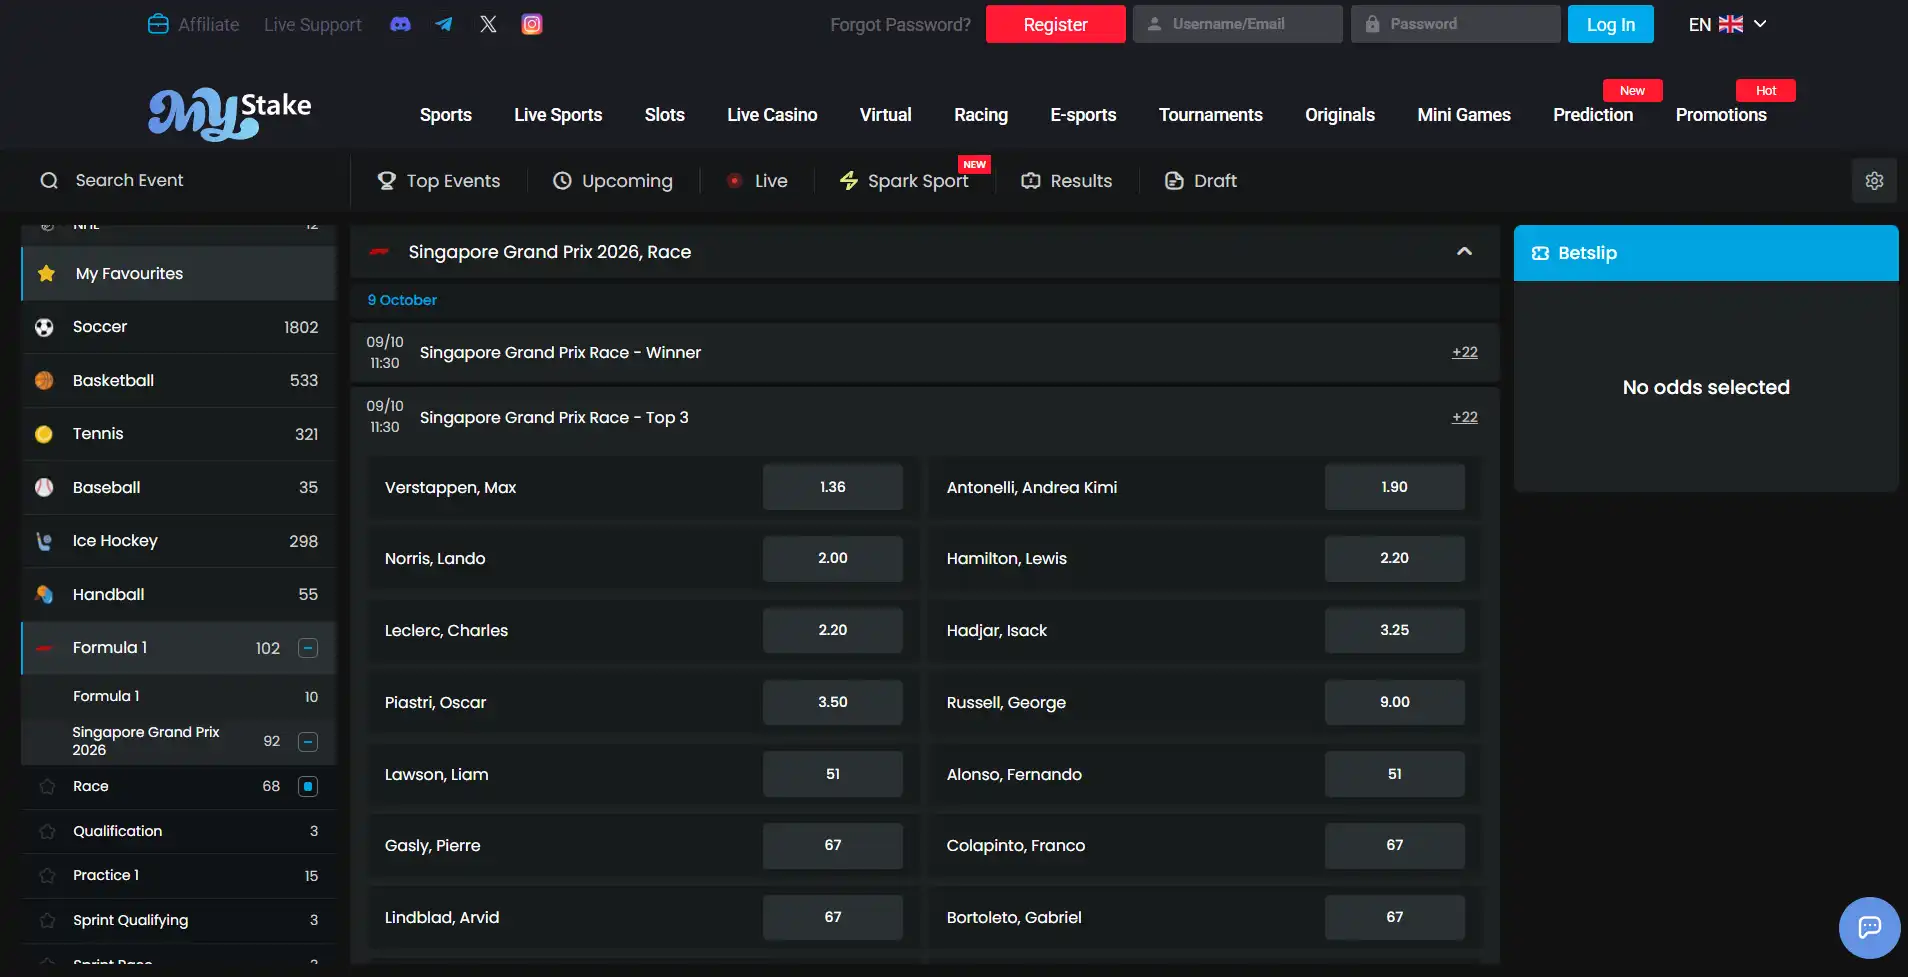Open the Draft tab
The height and width of the screenshot is (977, 1908).
click(1201, 181)
